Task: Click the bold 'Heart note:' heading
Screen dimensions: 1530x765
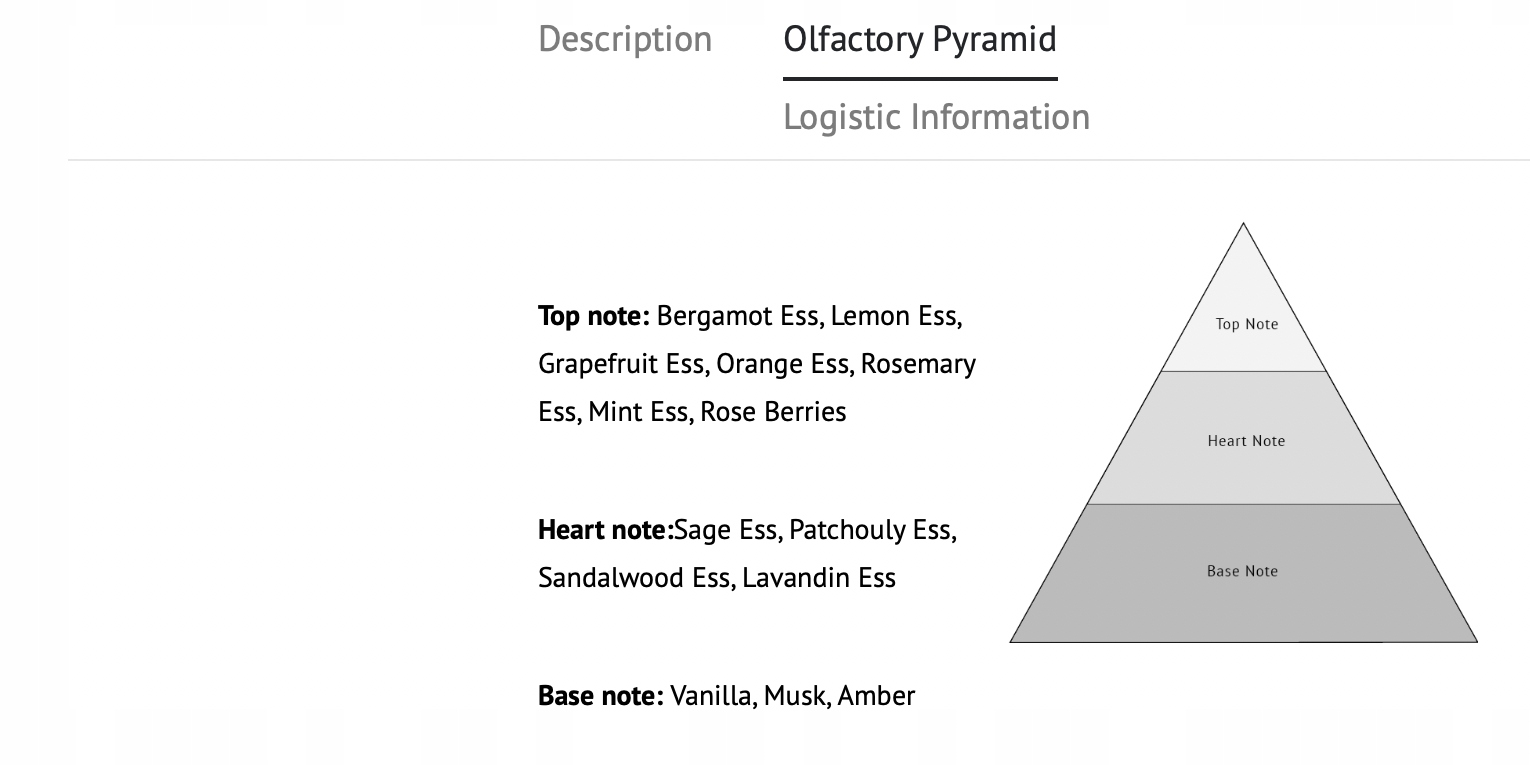Action: [x=606, y=530]
